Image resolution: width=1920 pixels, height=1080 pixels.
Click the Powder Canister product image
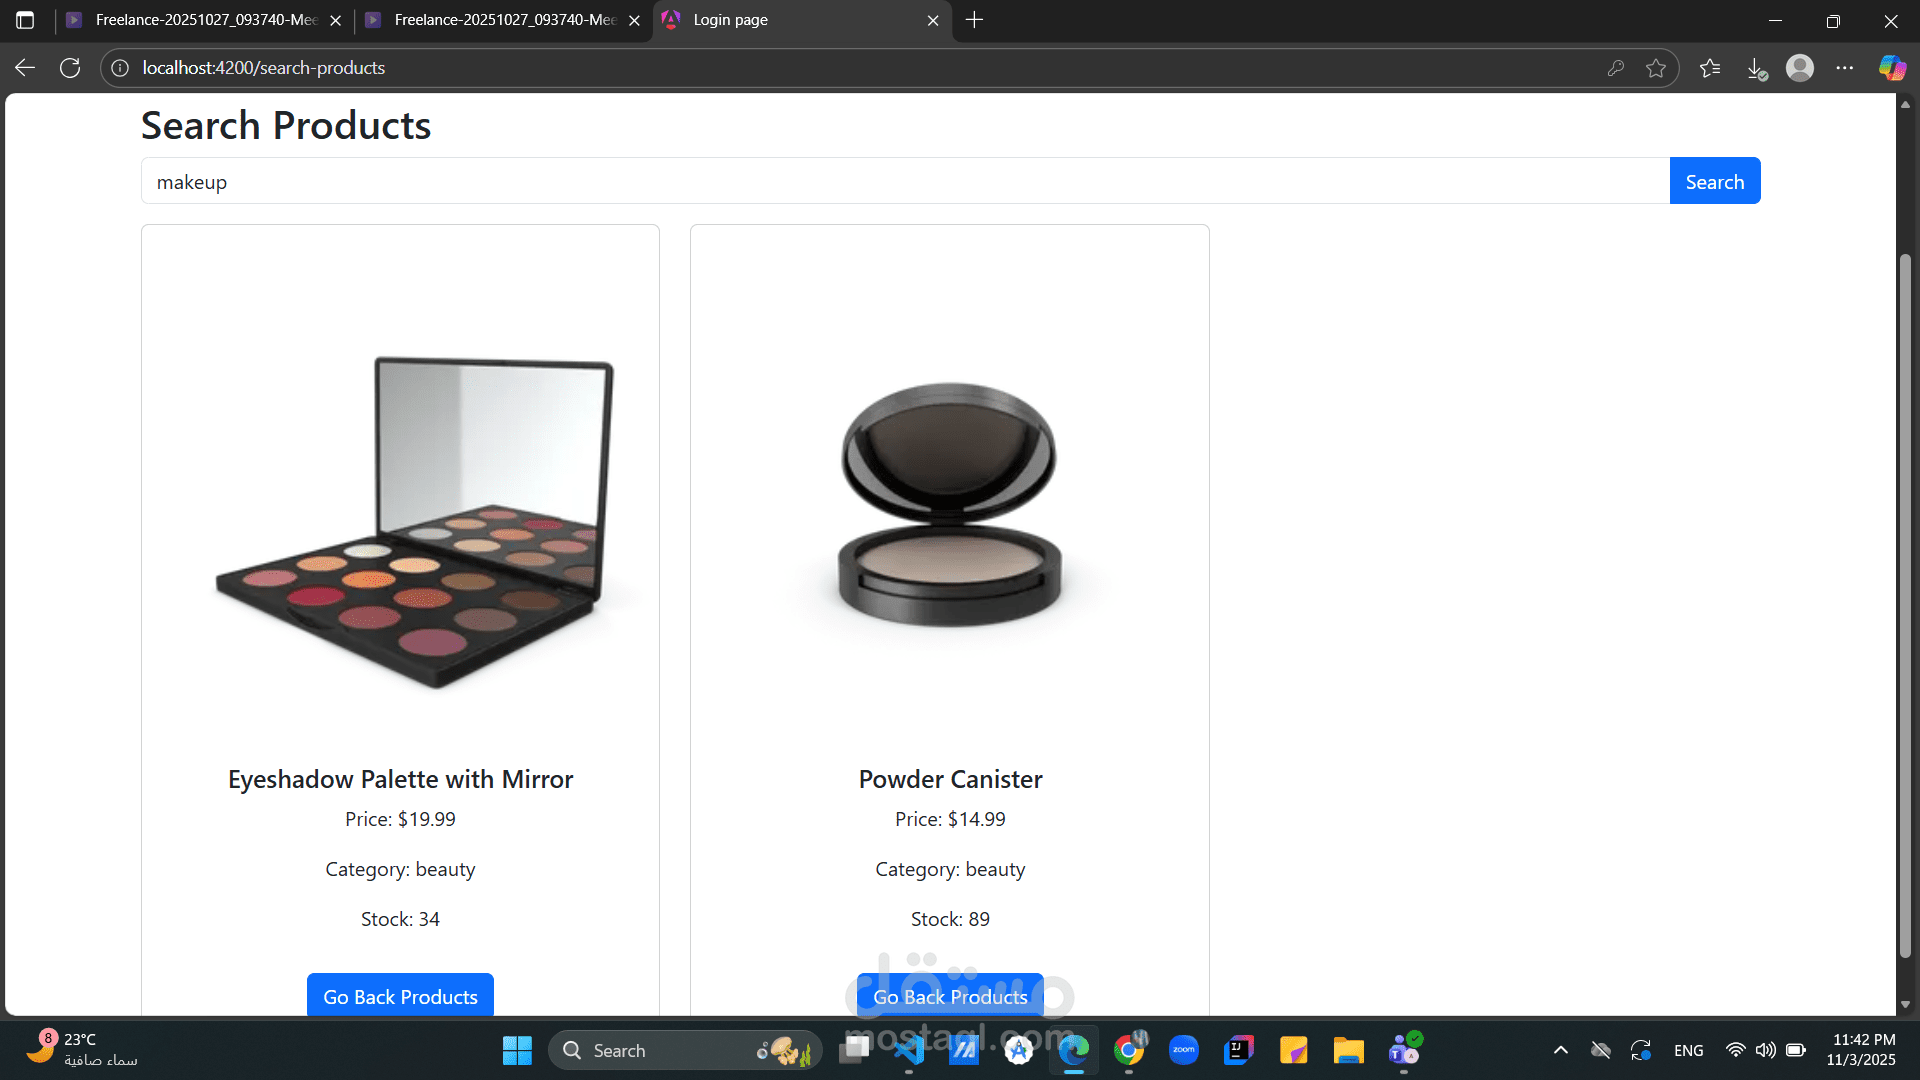click(949, 505)
